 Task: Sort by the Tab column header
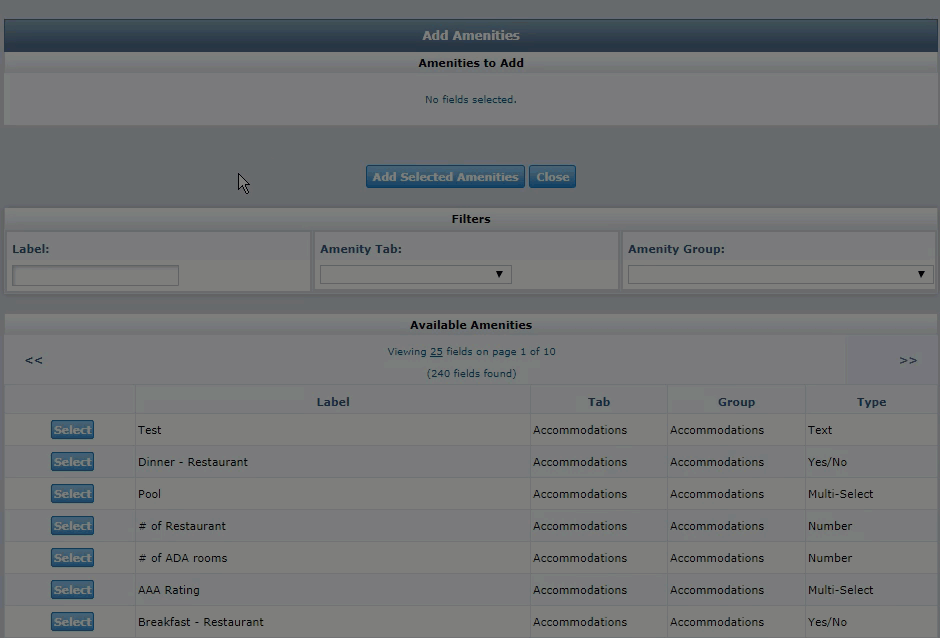coord(598,402)
